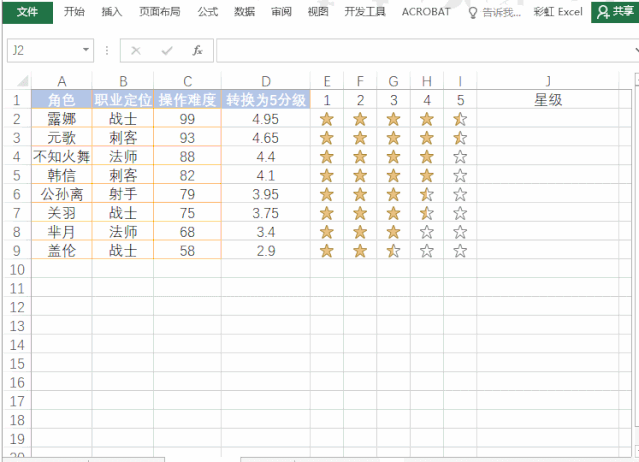Switch to the 视图 tab
This screenshot has height=462, width=639.
318,12
